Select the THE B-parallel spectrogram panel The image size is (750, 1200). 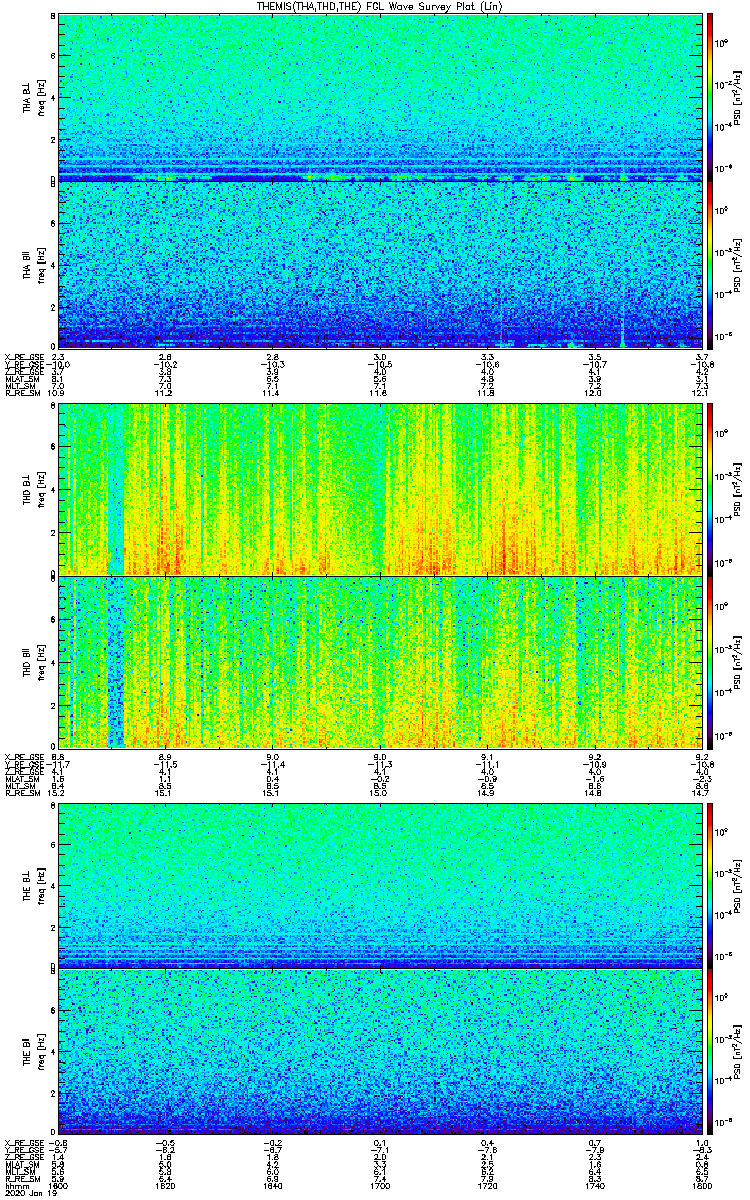pyautogui.click(x=379, y=1053)
